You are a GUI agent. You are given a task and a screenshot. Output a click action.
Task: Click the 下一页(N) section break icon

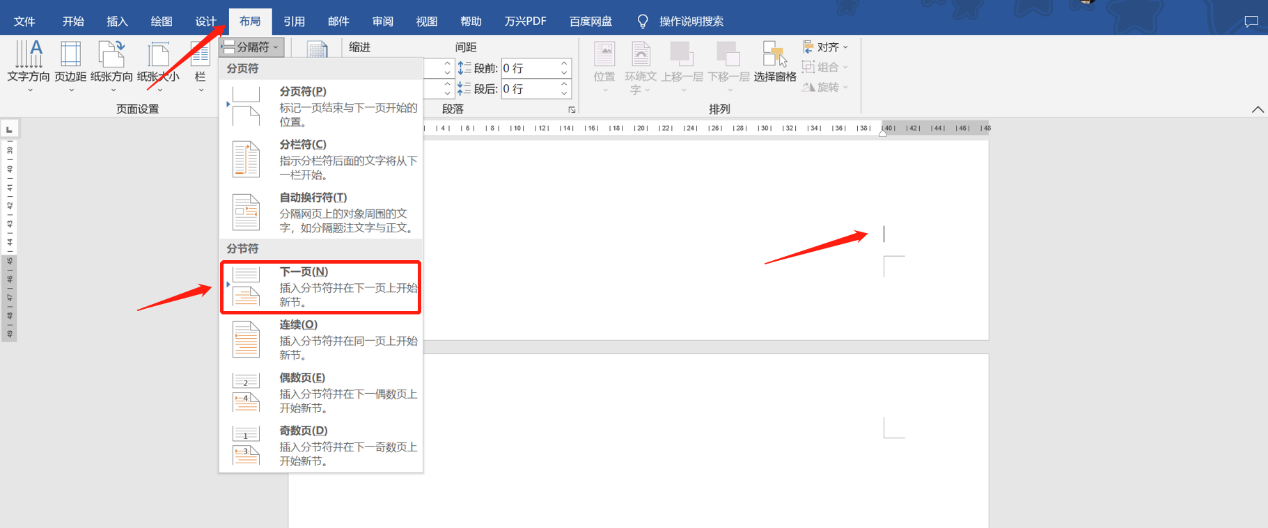(246, 286)
